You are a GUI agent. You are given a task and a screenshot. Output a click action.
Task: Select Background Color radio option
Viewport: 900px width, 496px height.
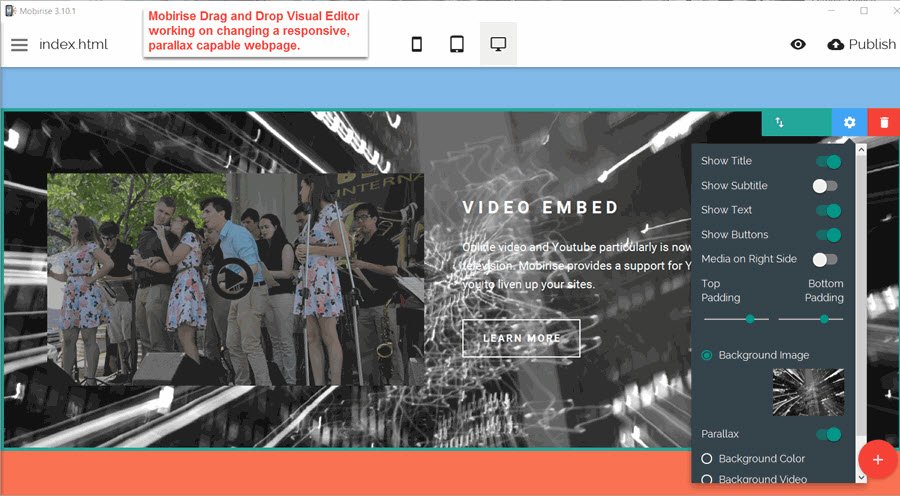(707, 459)
